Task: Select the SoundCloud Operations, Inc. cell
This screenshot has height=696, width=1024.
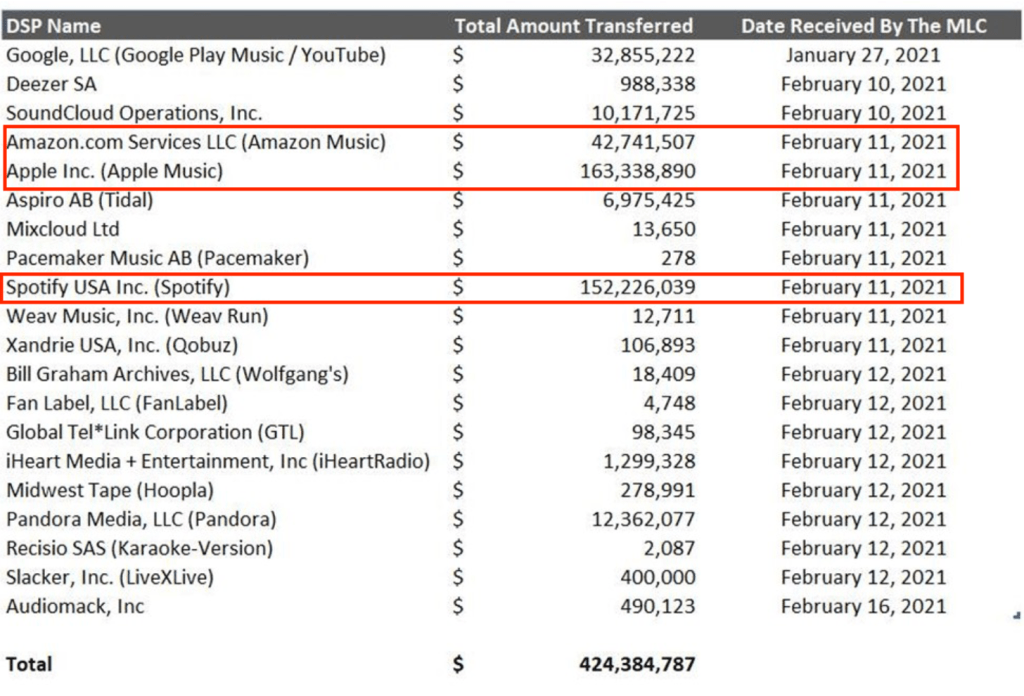Action: click(132, 113)
